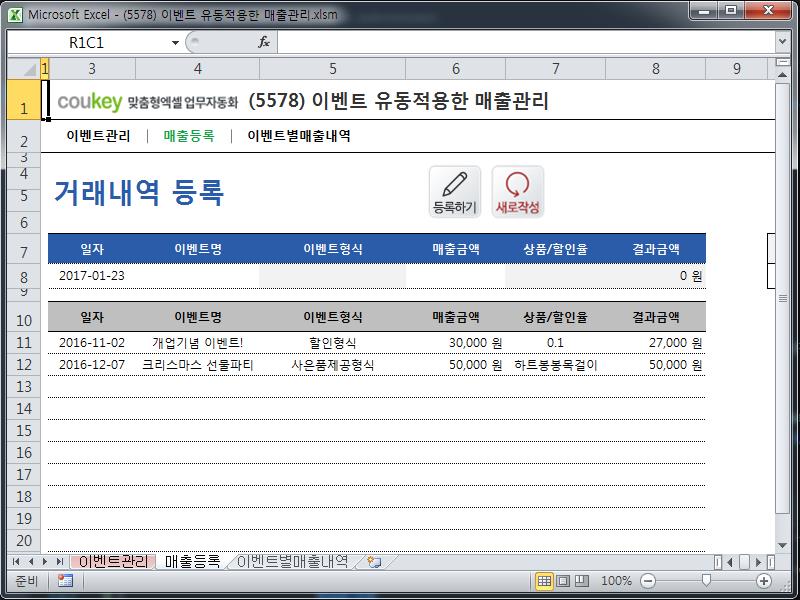Click the cell 30,000 원
Screen dimensions: 800x600
(456, 343)
